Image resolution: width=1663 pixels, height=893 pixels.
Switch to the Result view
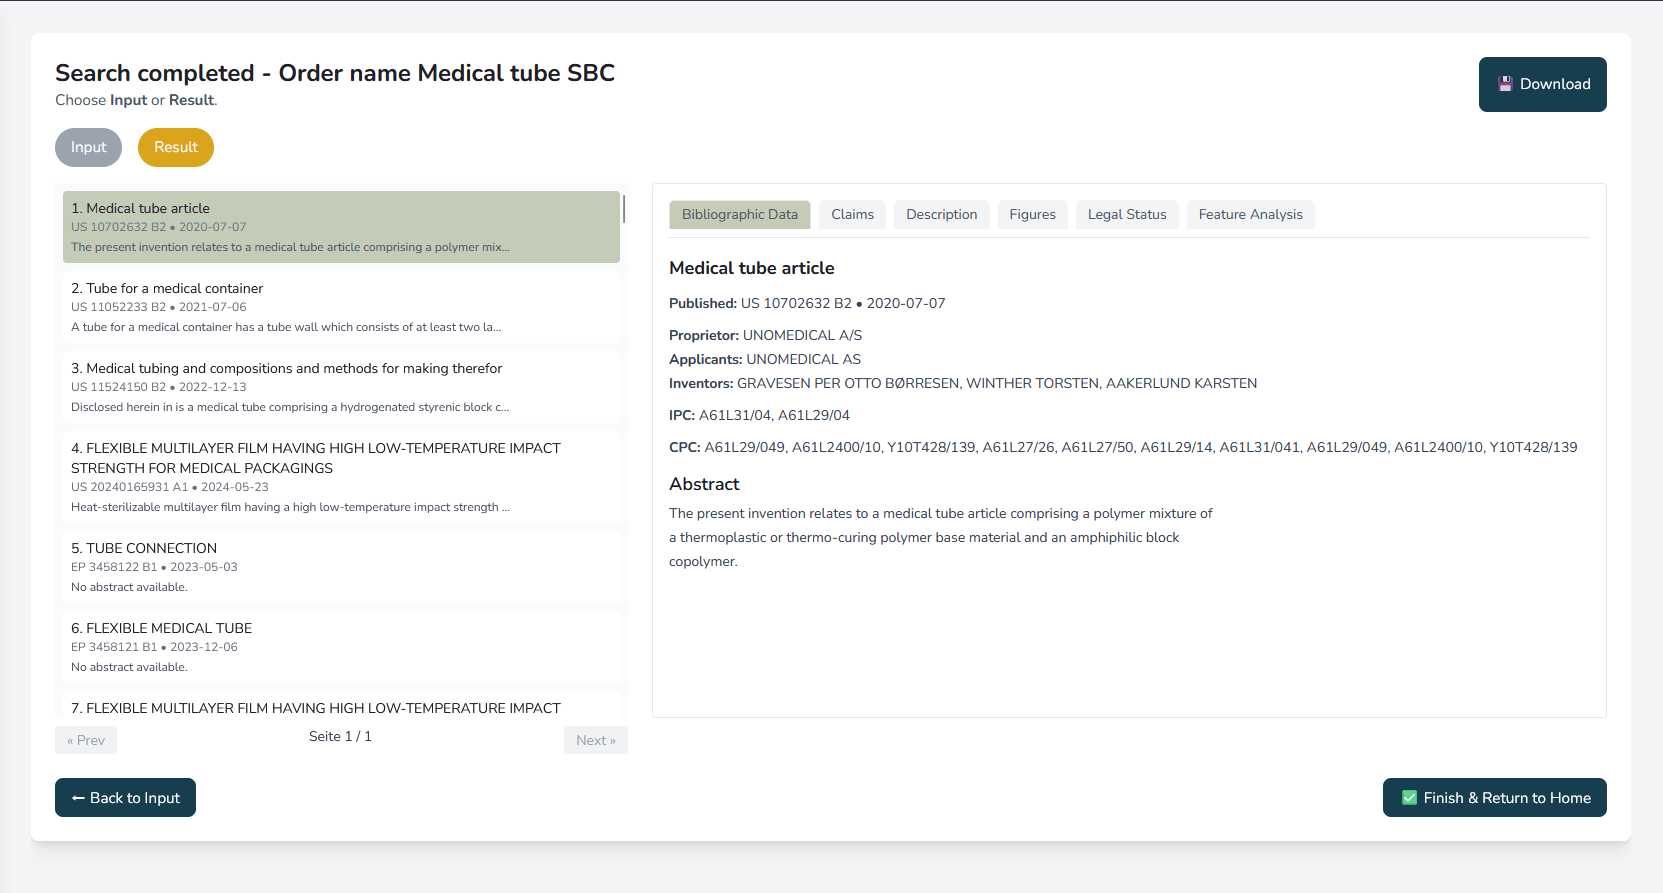(176, 147)
